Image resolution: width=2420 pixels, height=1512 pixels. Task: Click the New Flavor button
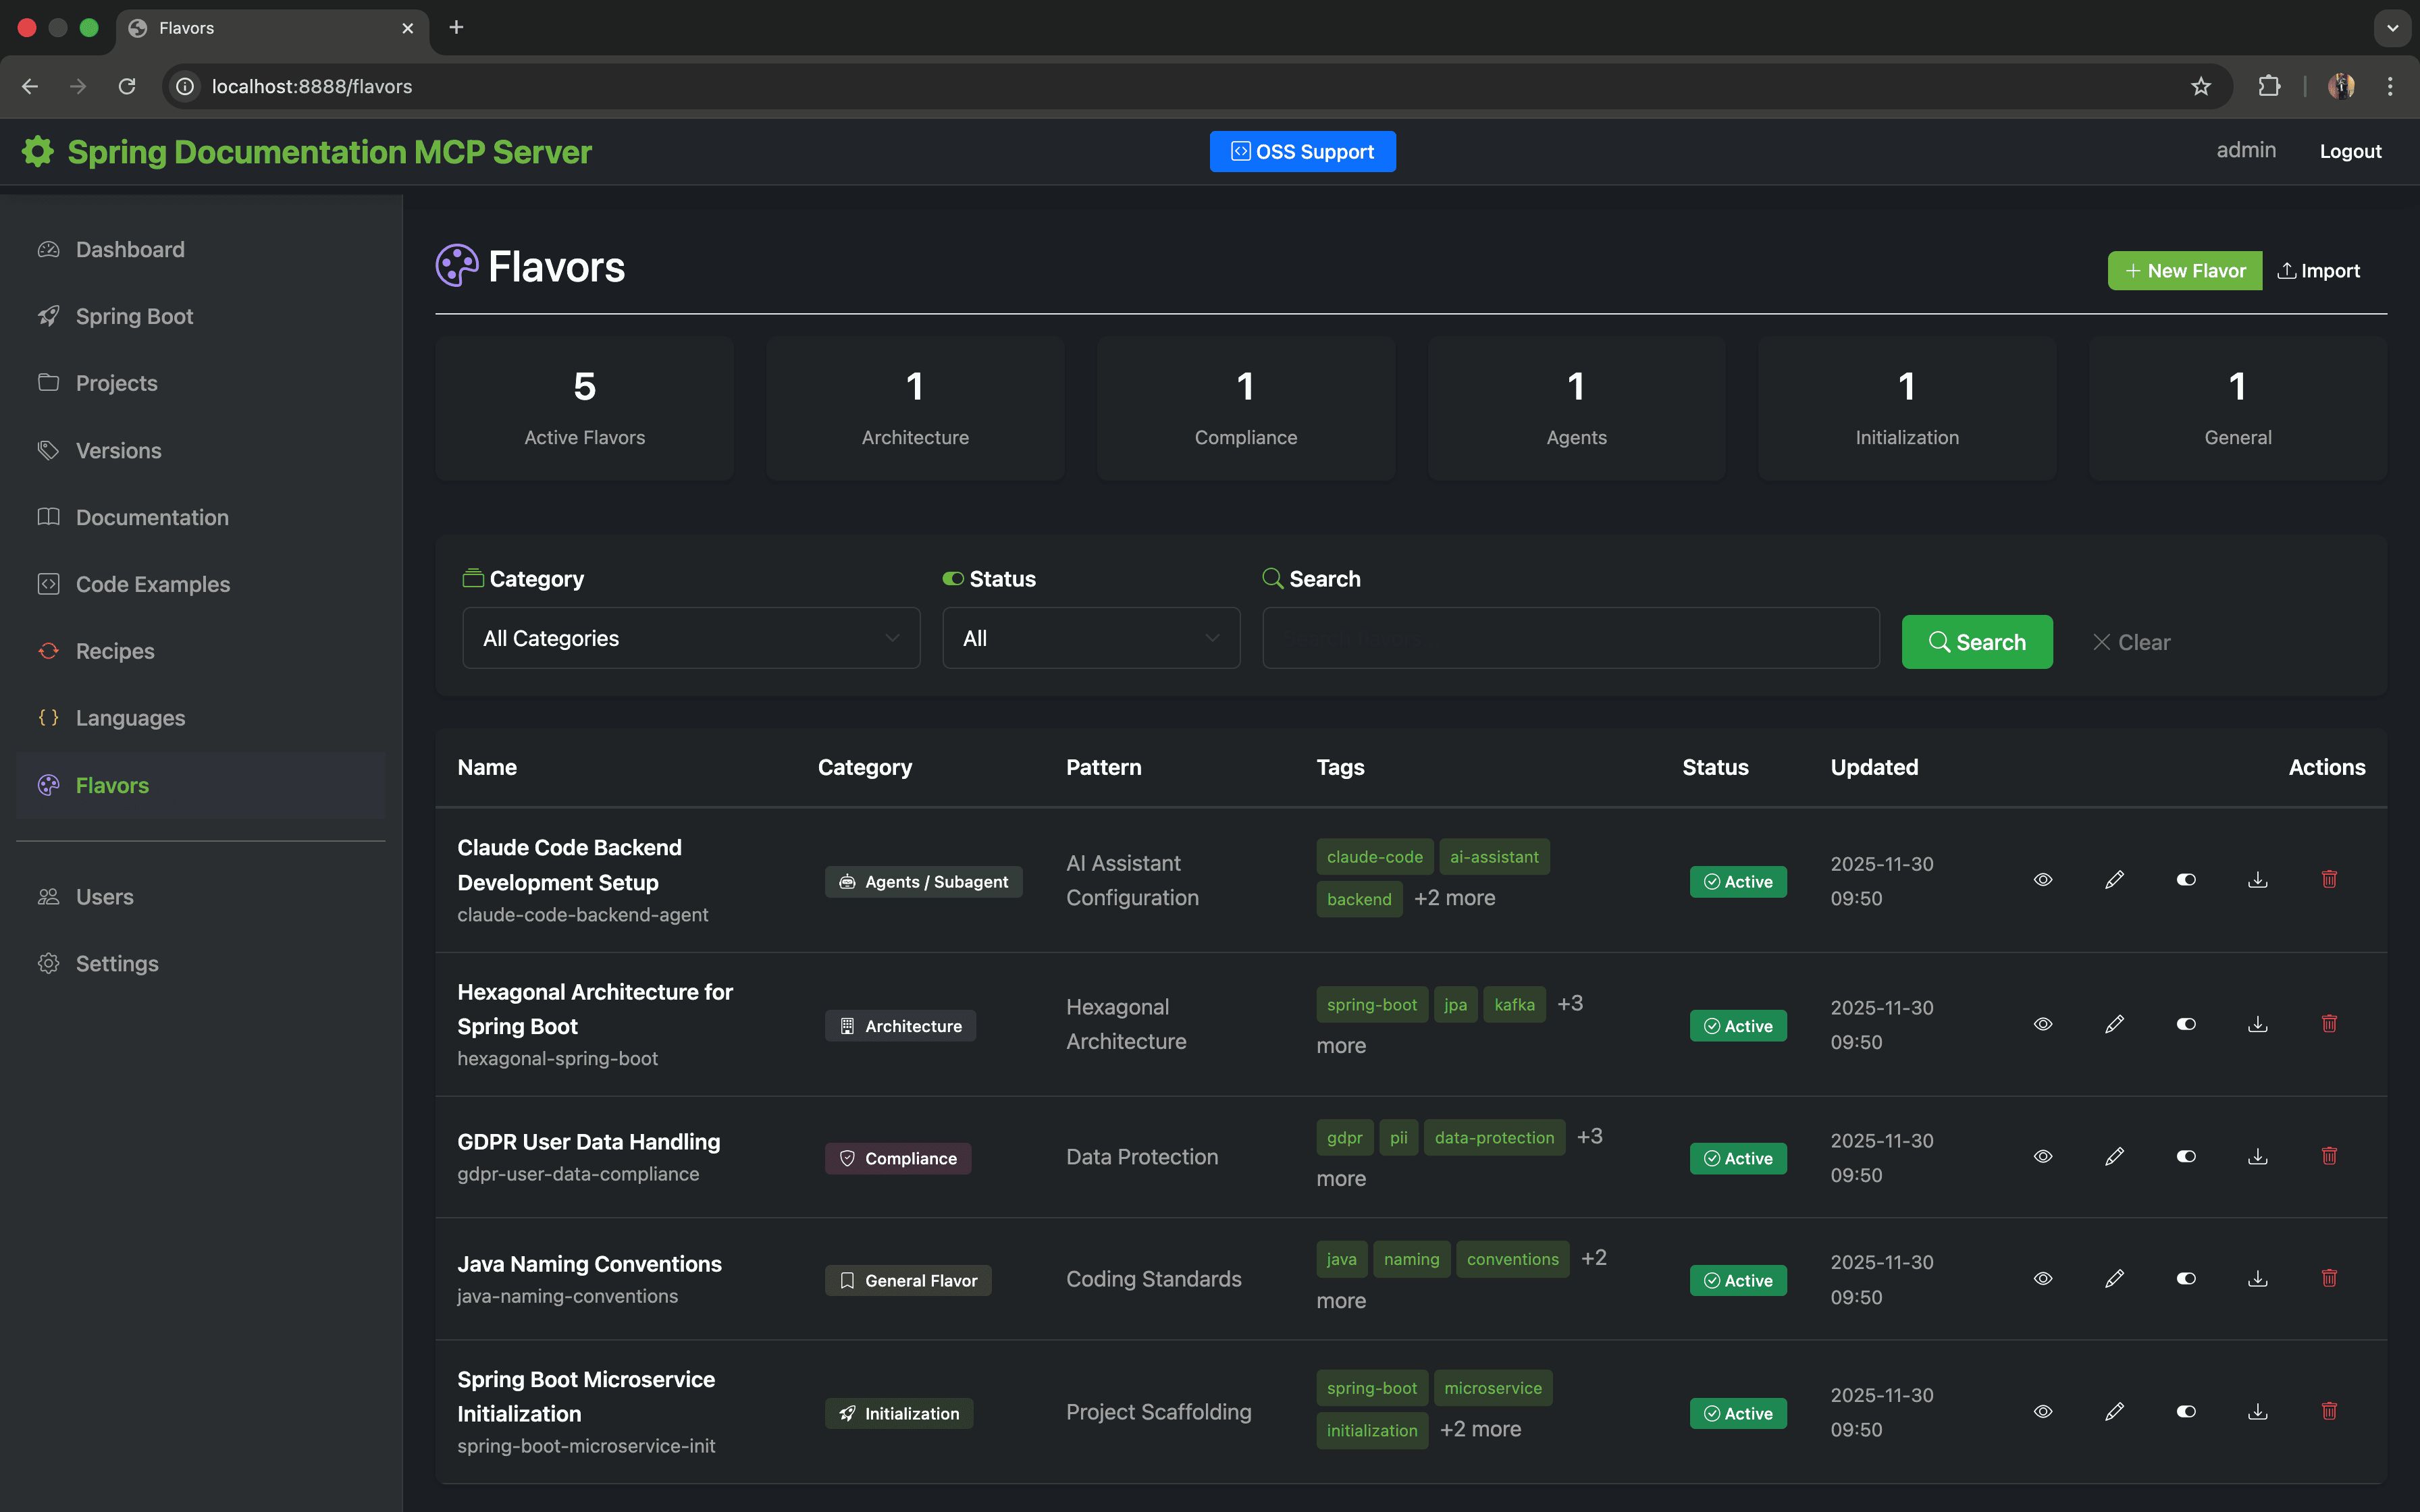point(2185,270)
